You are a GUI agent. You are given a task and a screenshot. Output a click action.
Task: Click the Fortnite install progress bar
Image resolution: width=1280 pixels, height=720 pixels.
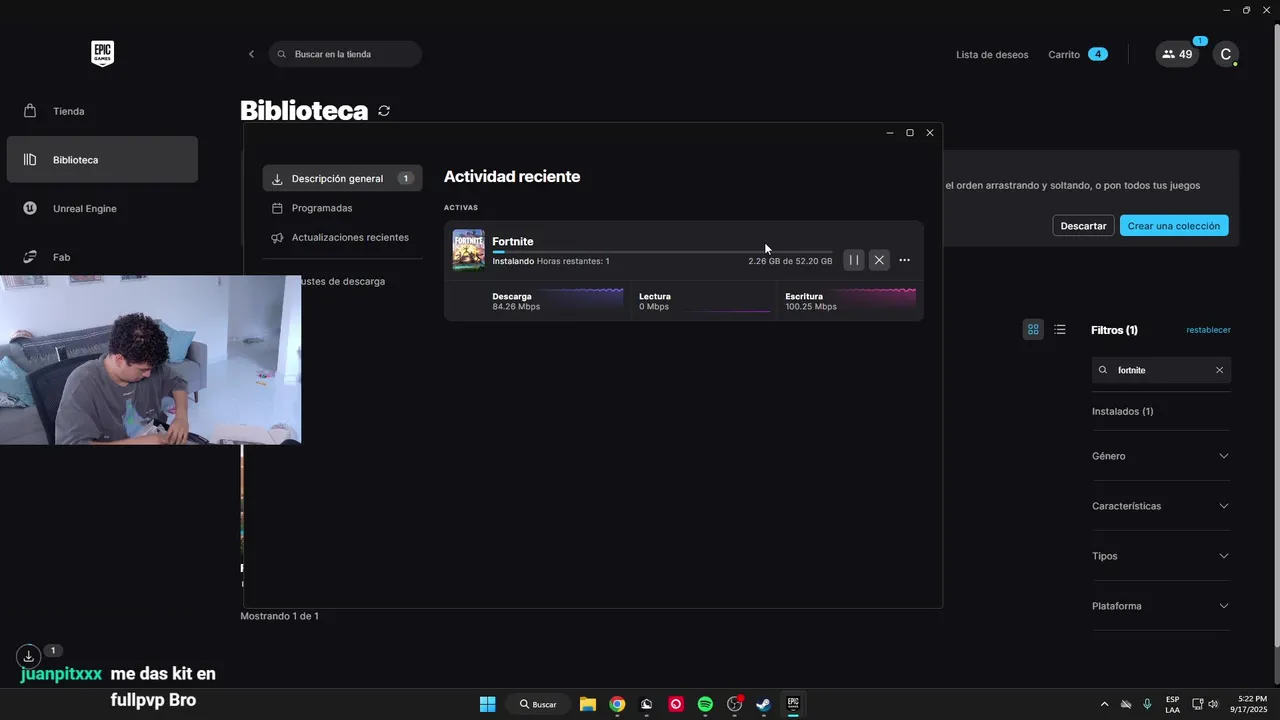tap(662, 252)
